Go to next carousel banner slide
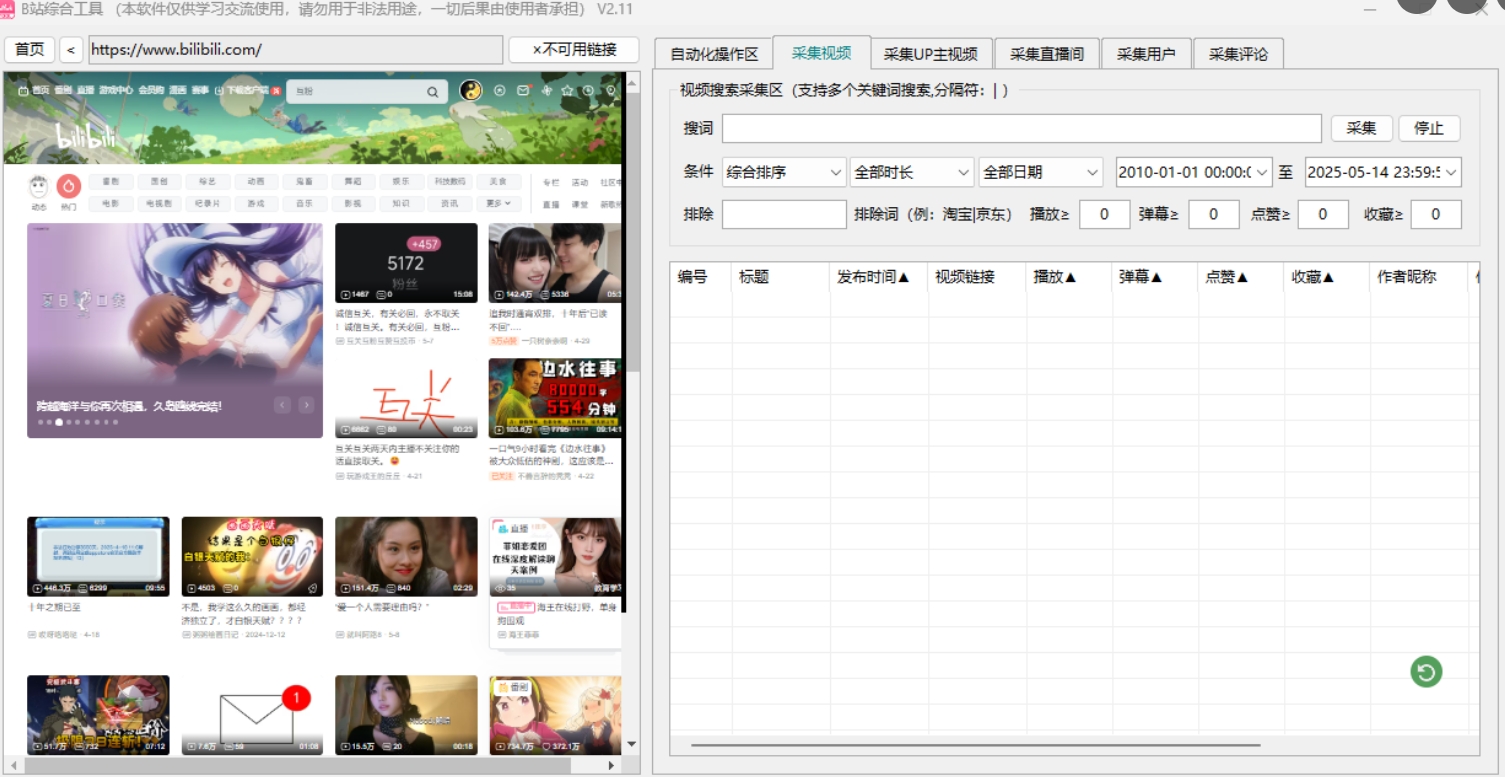1505x777 pixels. (306, 405)
